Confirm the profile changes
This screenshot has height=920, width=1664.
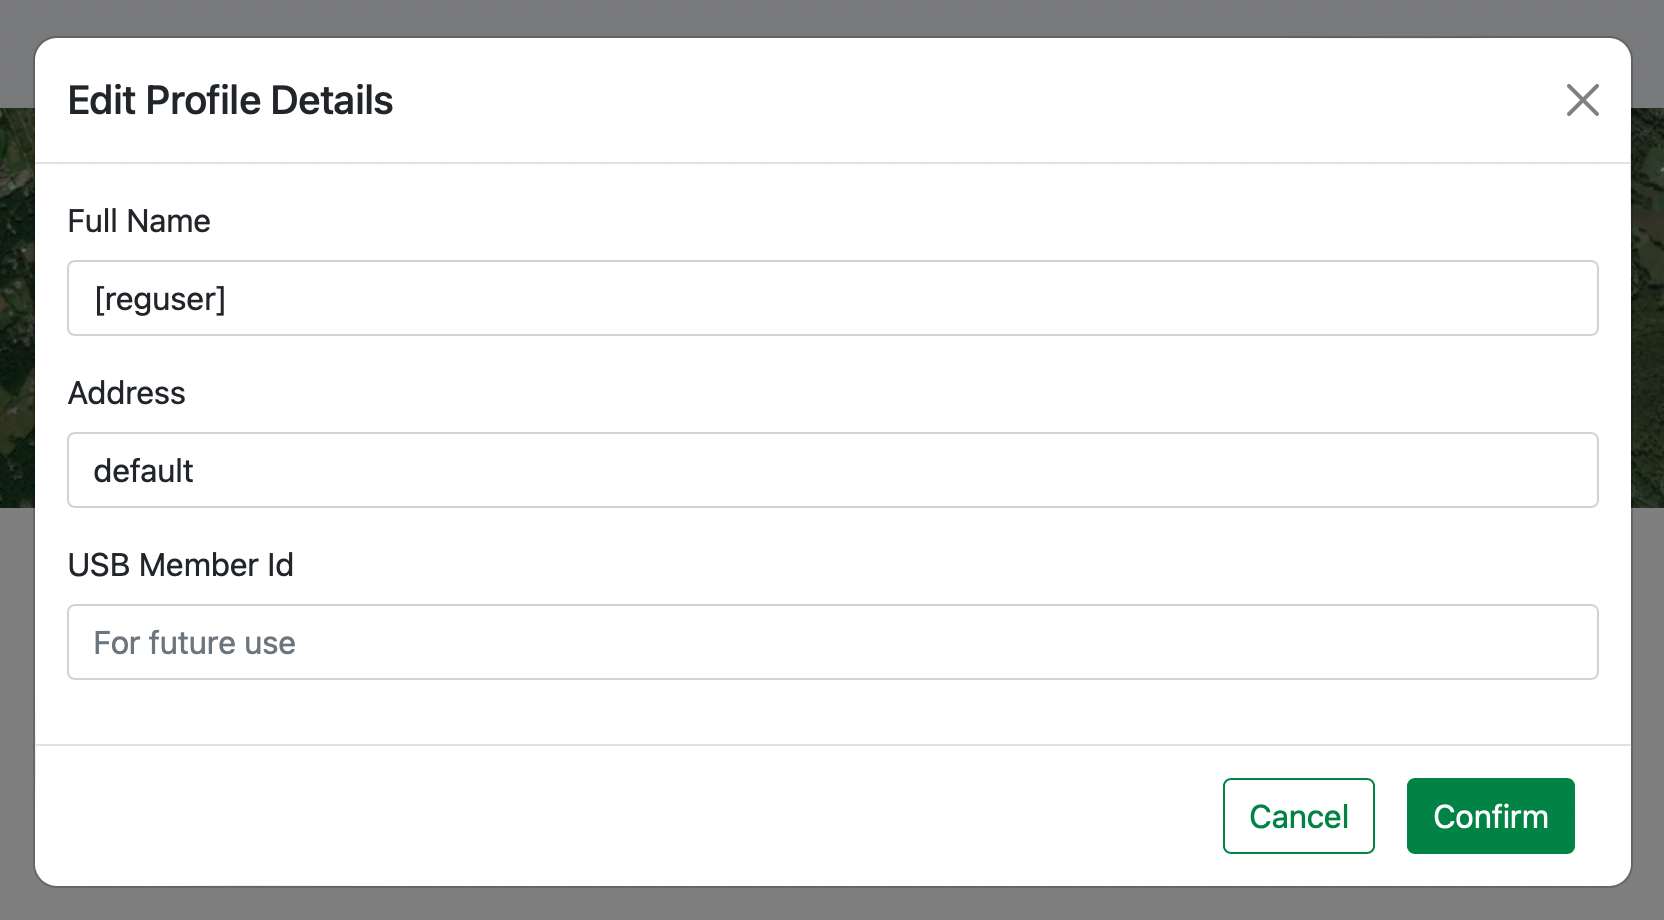pyautogui.click(x=1490, y=816)
